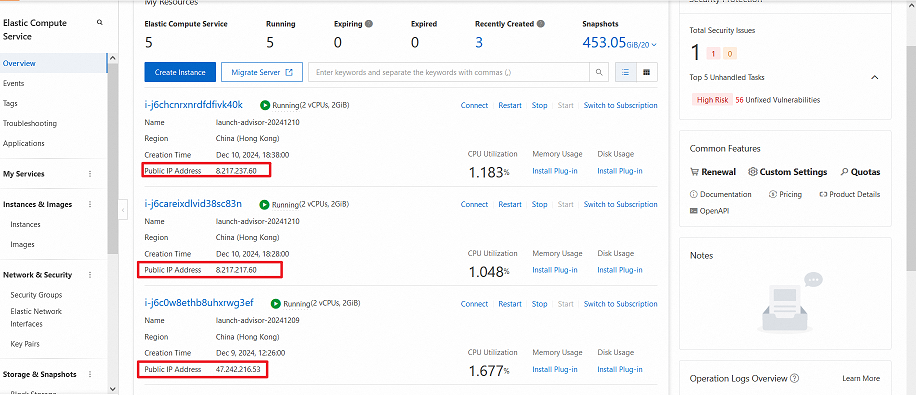Switch i-j6c0w8ethb8uhxrwg3ef to Subscription
916x395 pixels.
coord(620,304)
